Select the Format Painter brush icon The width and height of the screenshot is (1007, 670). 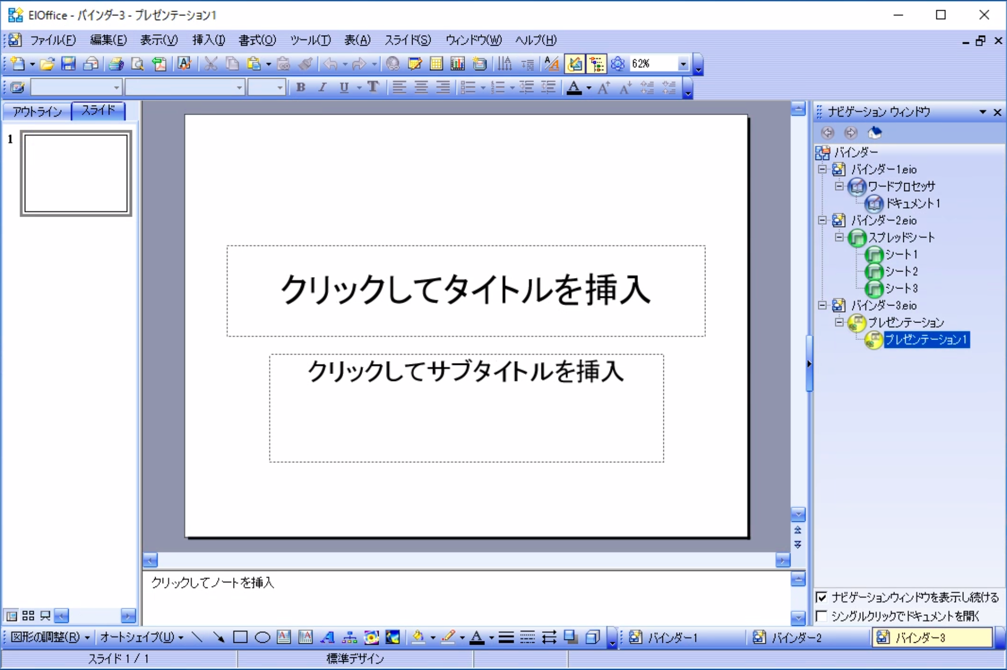306,64
